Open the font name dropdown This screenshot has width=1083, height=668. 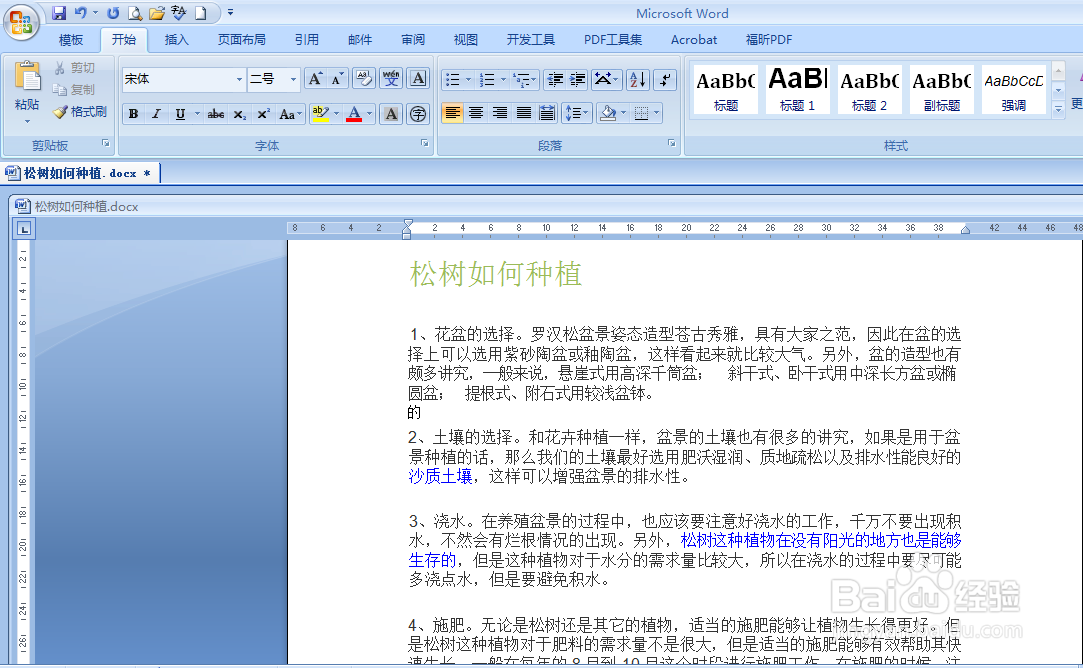point(240,79)
